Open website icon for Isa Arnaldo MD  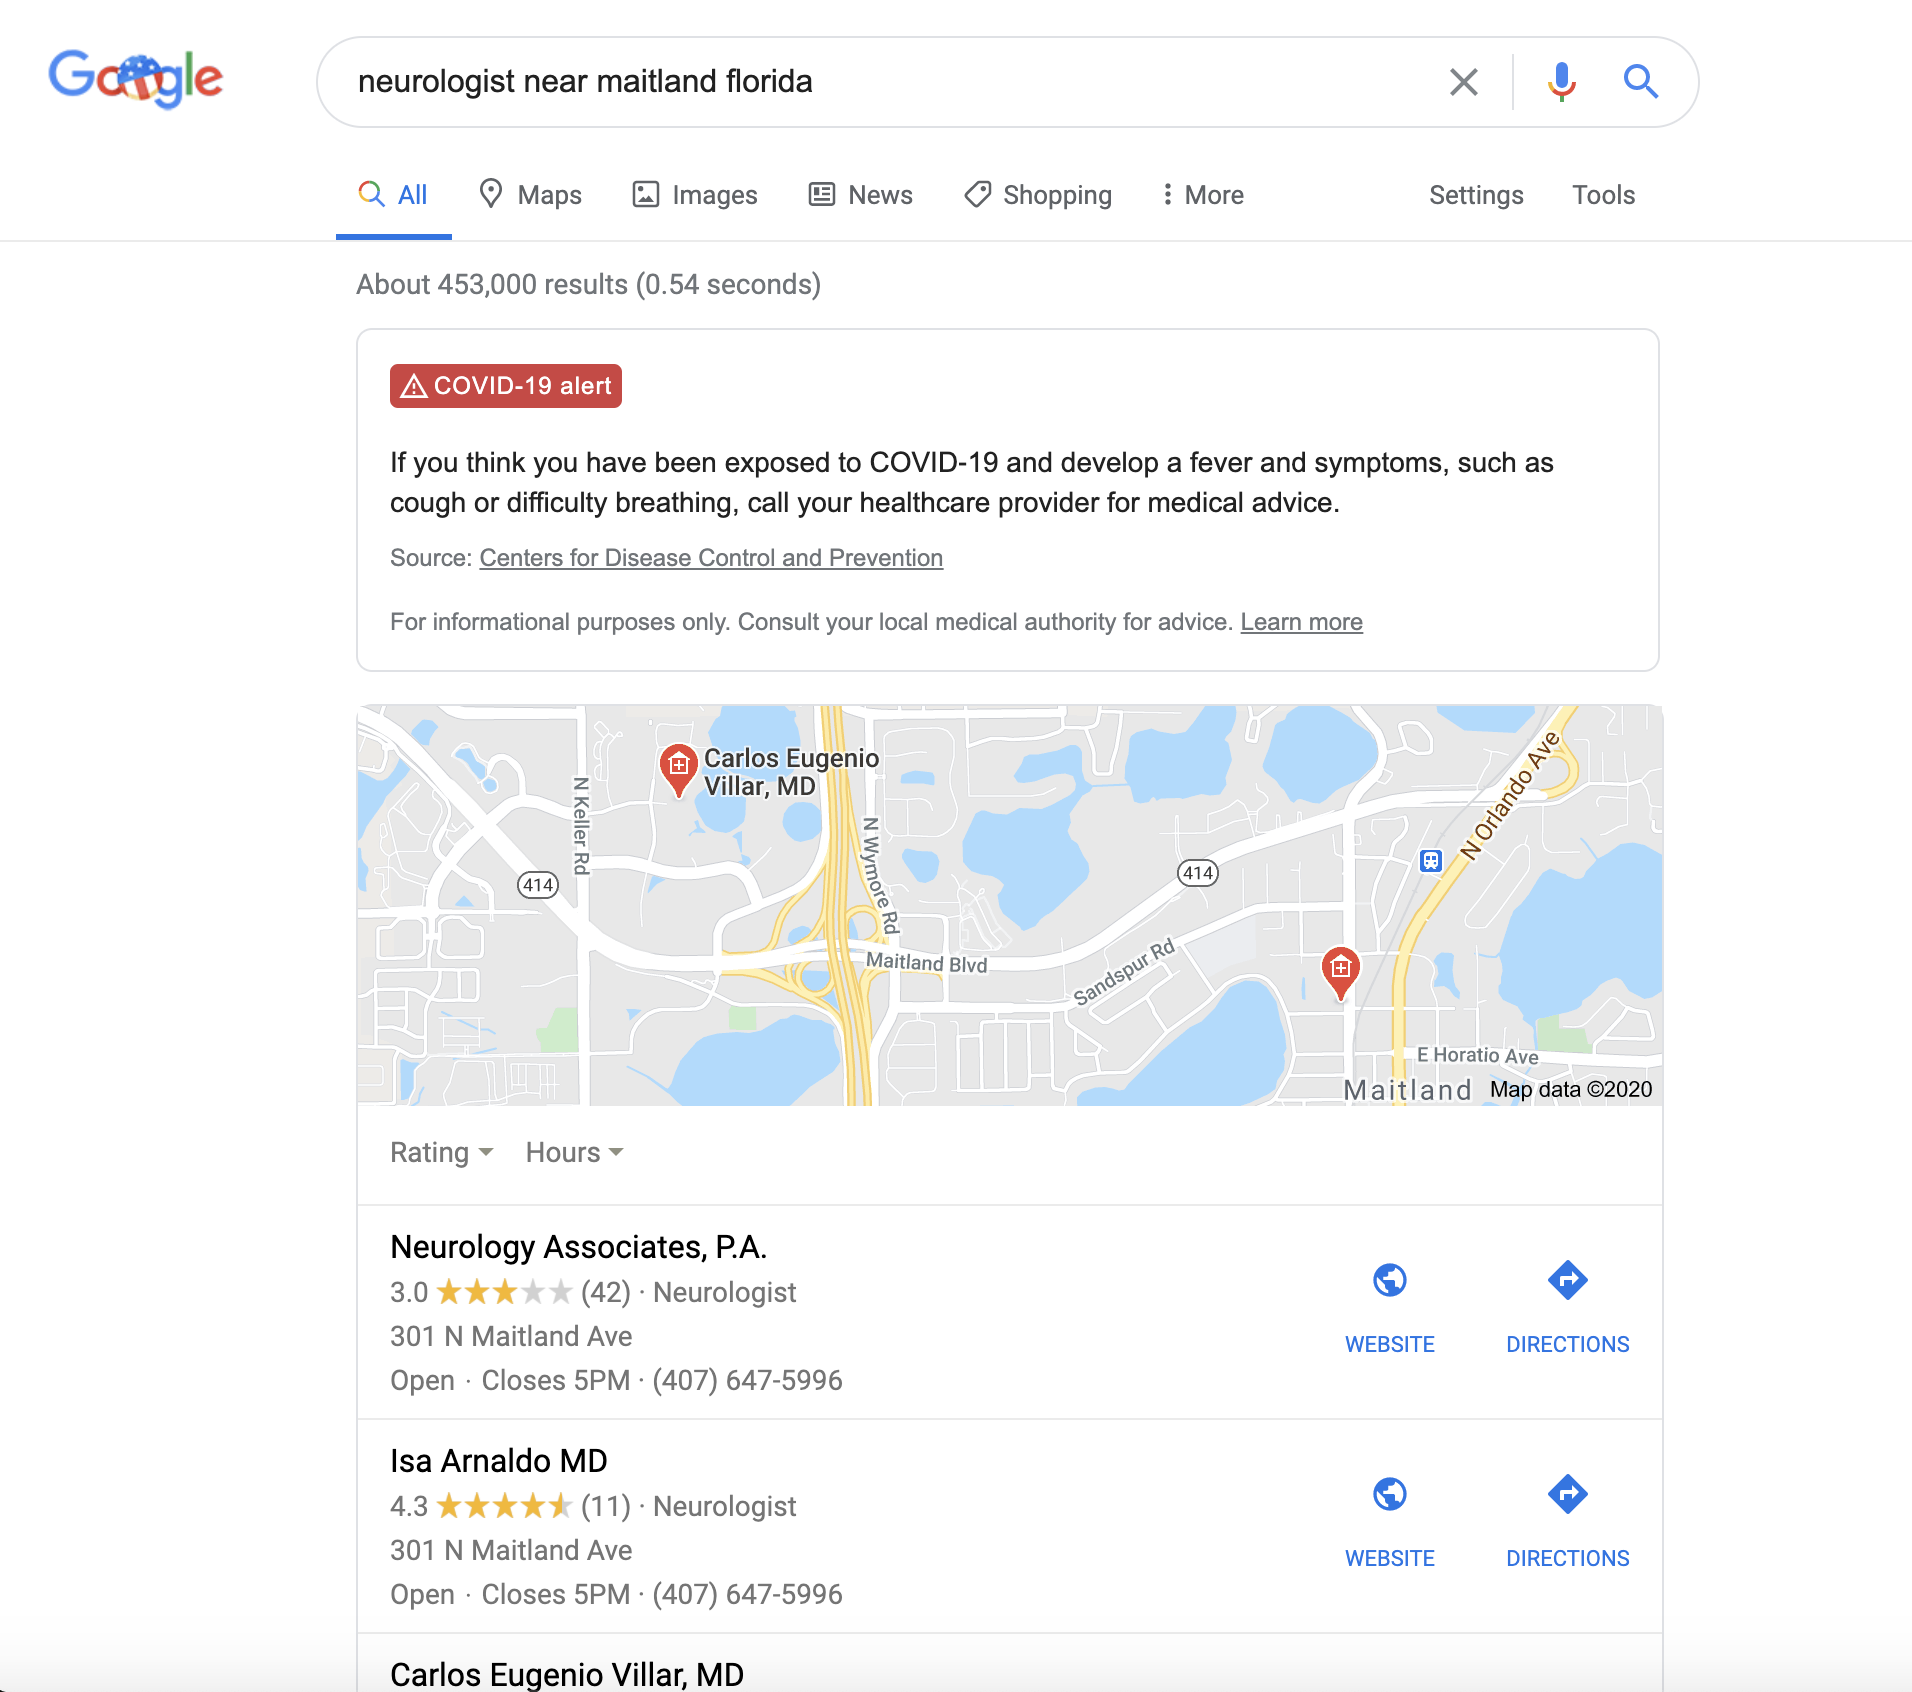point(1389,1495)
